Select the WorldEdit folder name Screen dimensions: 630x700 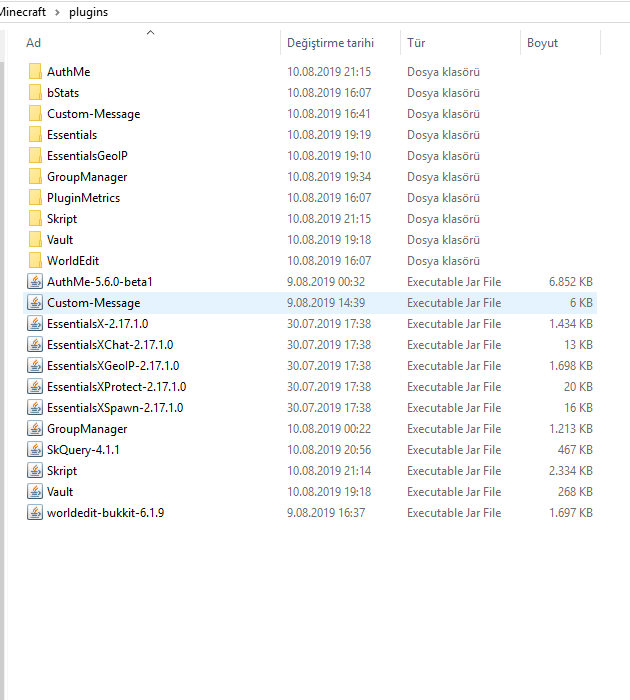[x=73, y=261]
